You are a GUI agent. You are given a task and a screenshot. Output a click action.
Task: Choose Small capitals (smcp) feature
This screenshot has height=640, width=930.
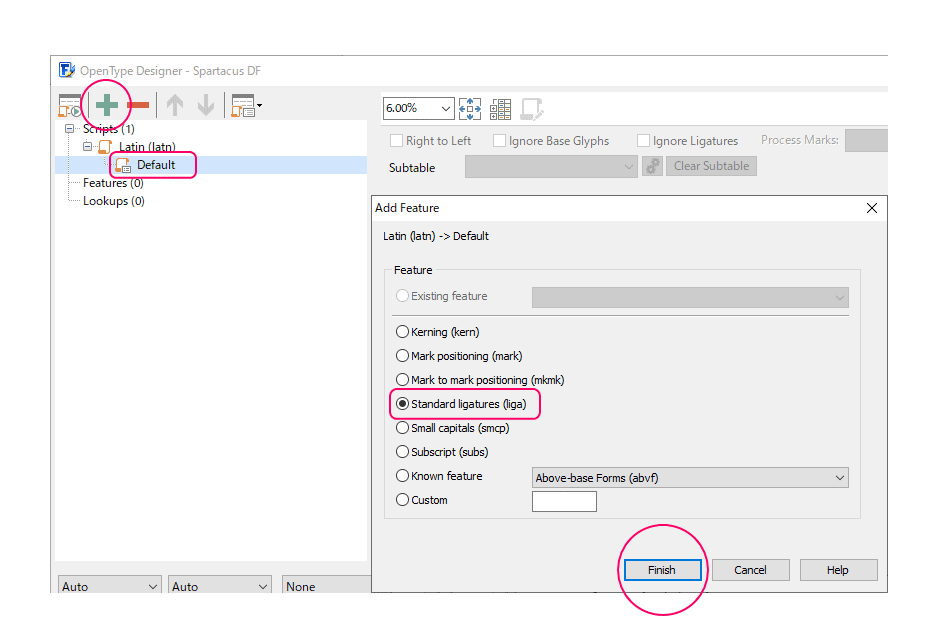(403, 428)
